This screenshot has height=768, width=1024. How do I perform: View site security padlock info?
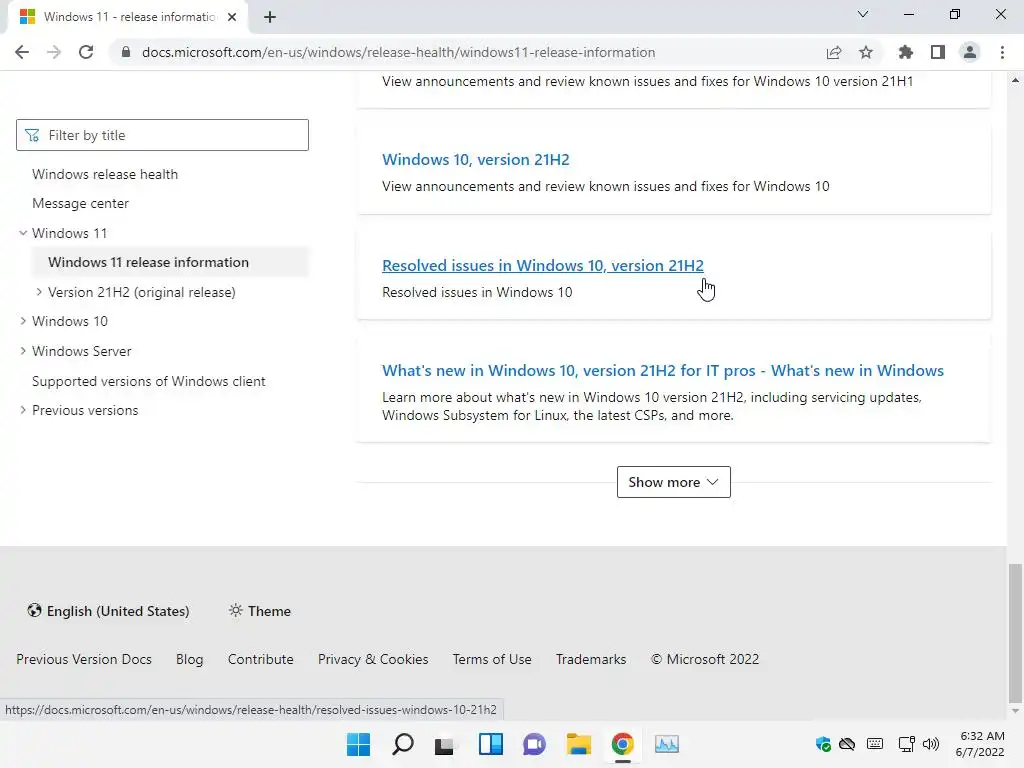[126, 52]
